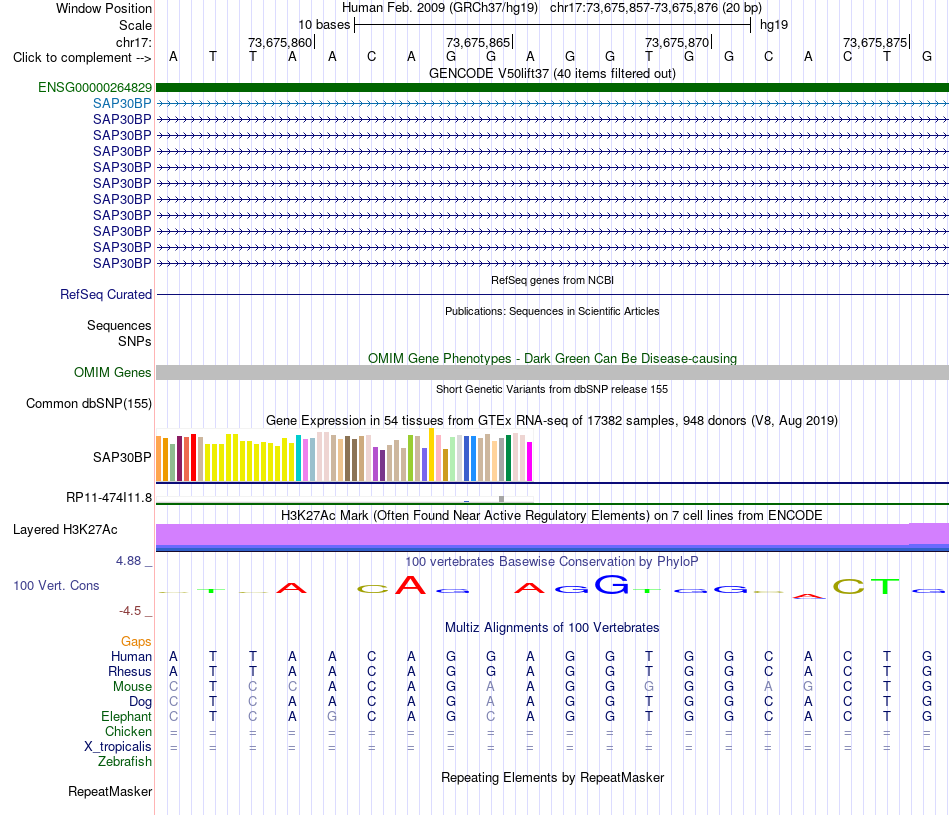Select the Mouse alignment row label
950x815 pixels.
(x=132, y=687)
